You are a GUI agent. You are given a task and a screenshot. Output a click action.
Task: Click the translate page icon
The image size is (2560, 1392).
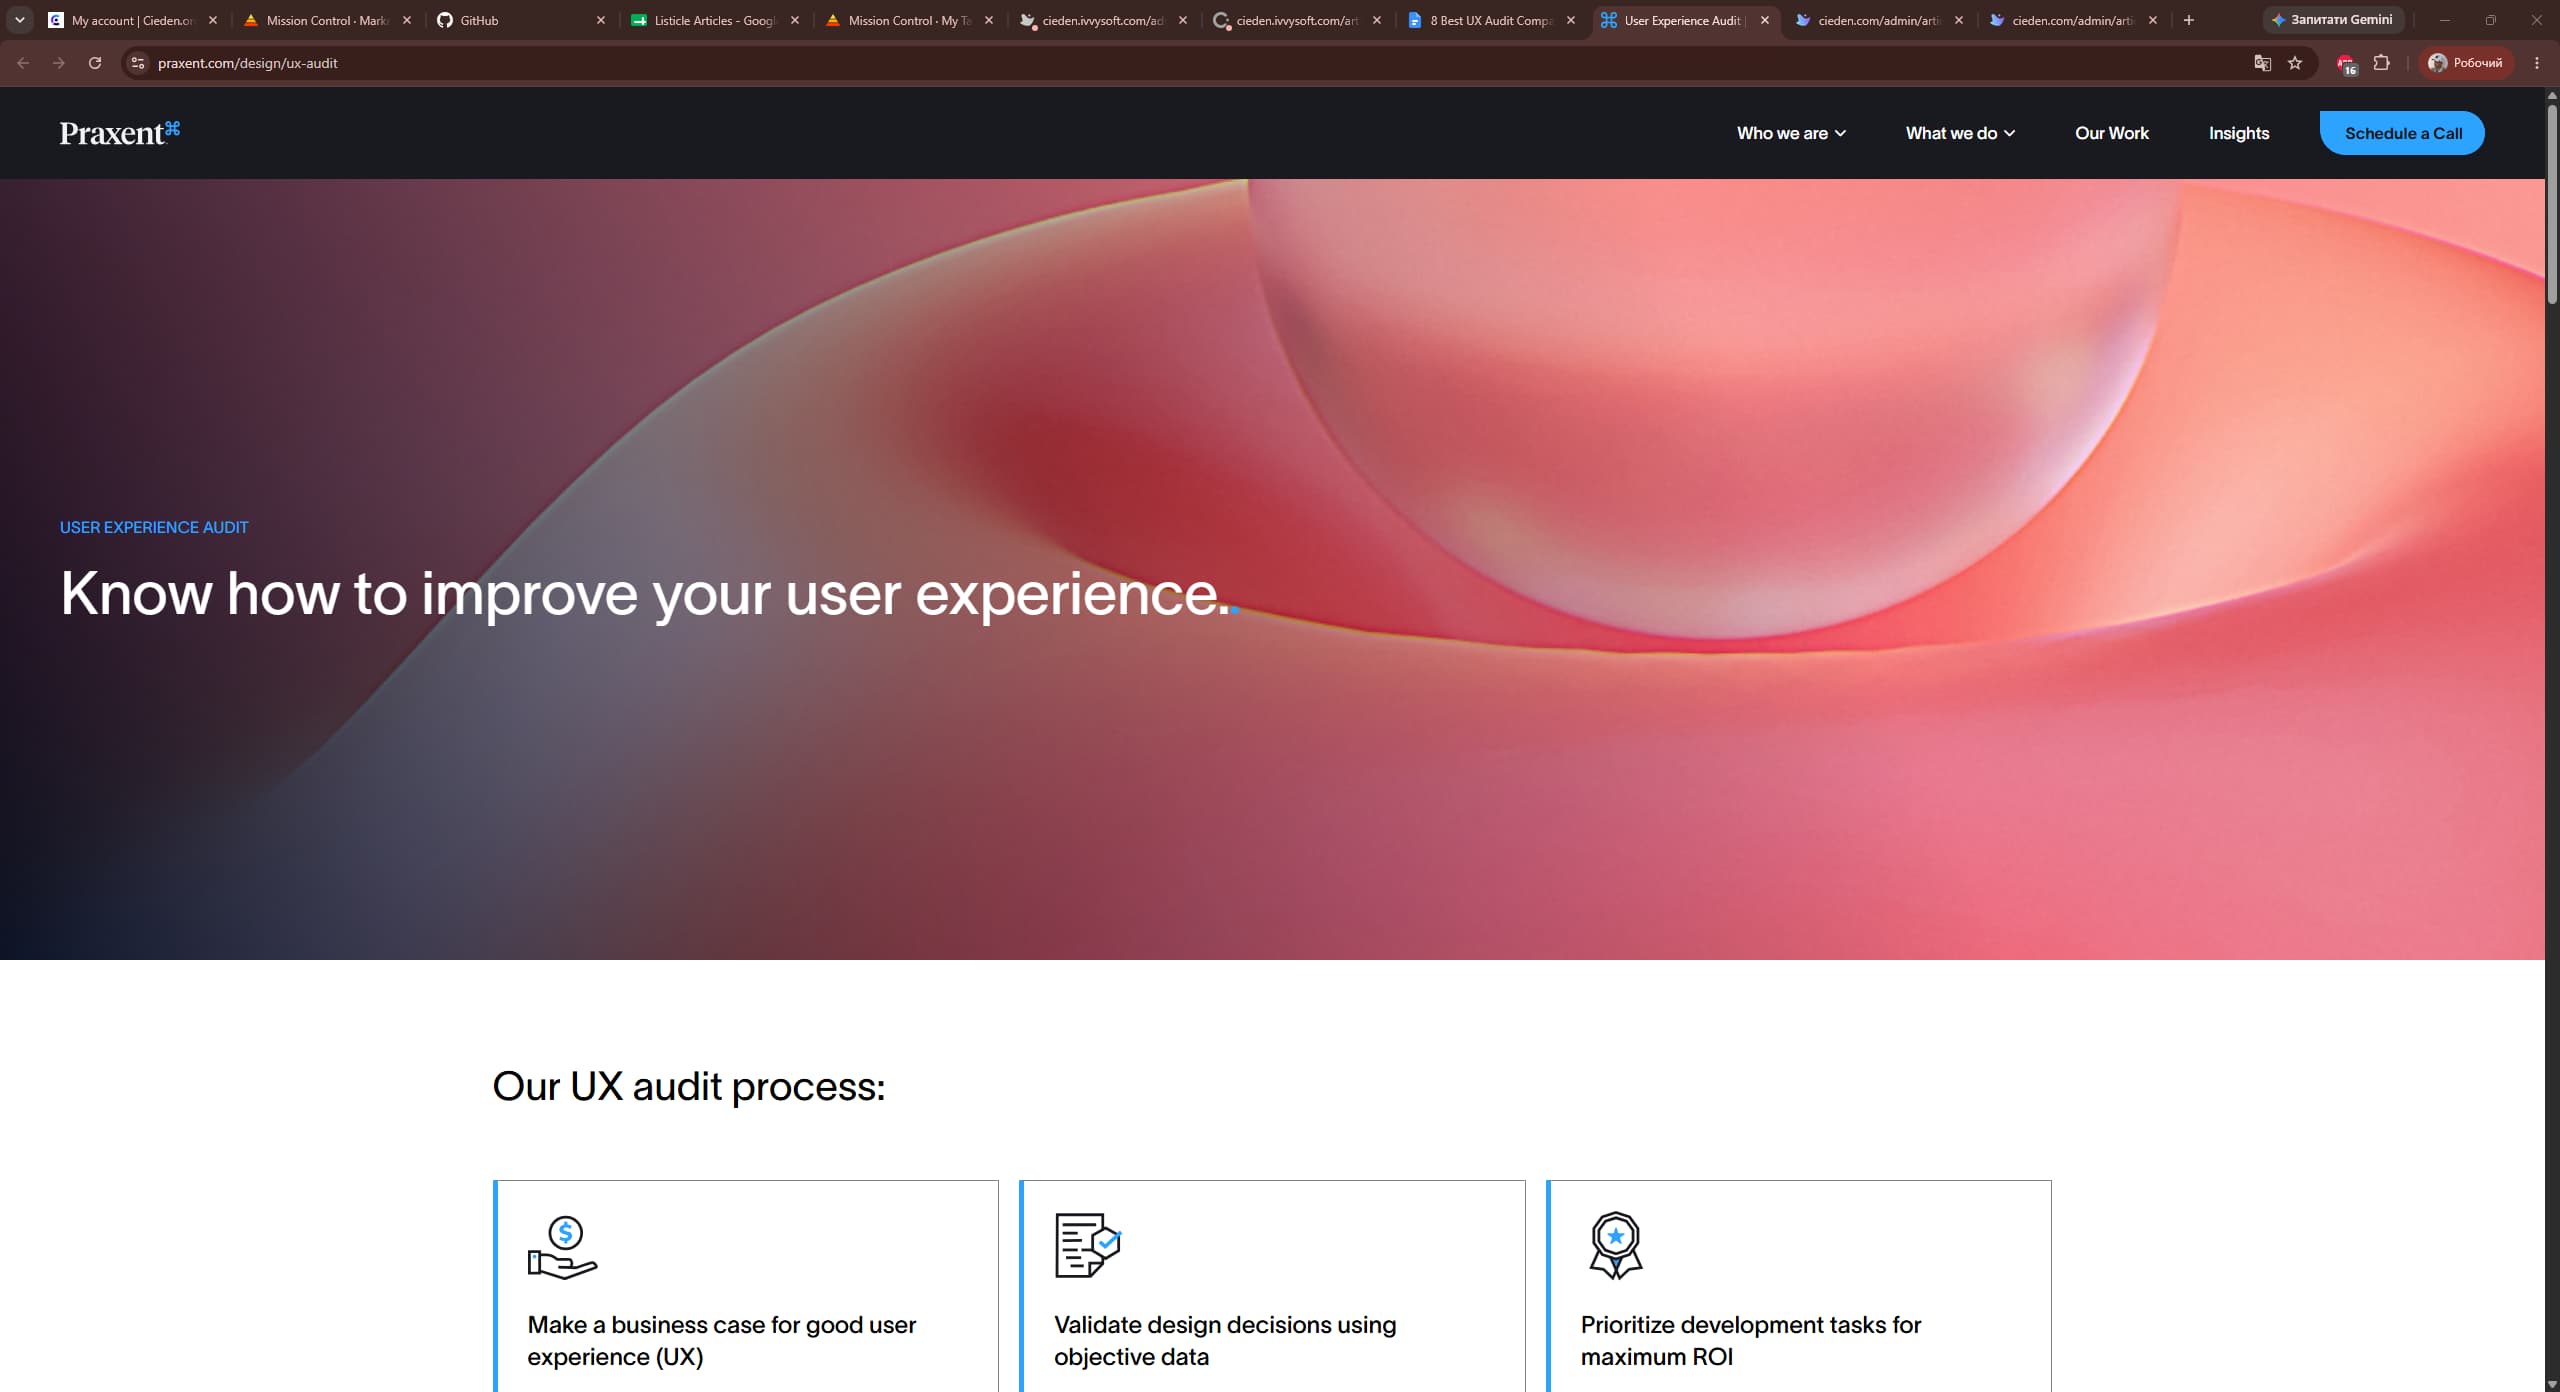tap(2262, 63)
